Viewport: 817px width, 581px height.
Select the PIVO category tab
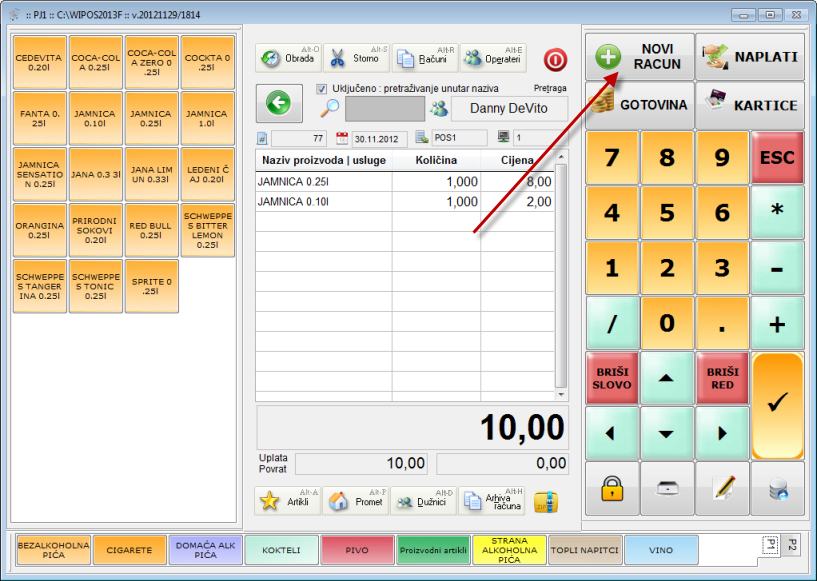point(357,550)
